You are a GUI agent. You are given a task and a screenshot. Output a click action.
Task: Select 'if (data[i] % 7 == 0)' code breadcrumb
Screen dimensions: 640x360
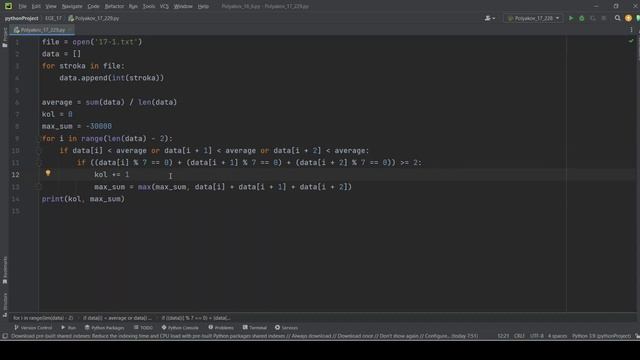coord(196,318)
